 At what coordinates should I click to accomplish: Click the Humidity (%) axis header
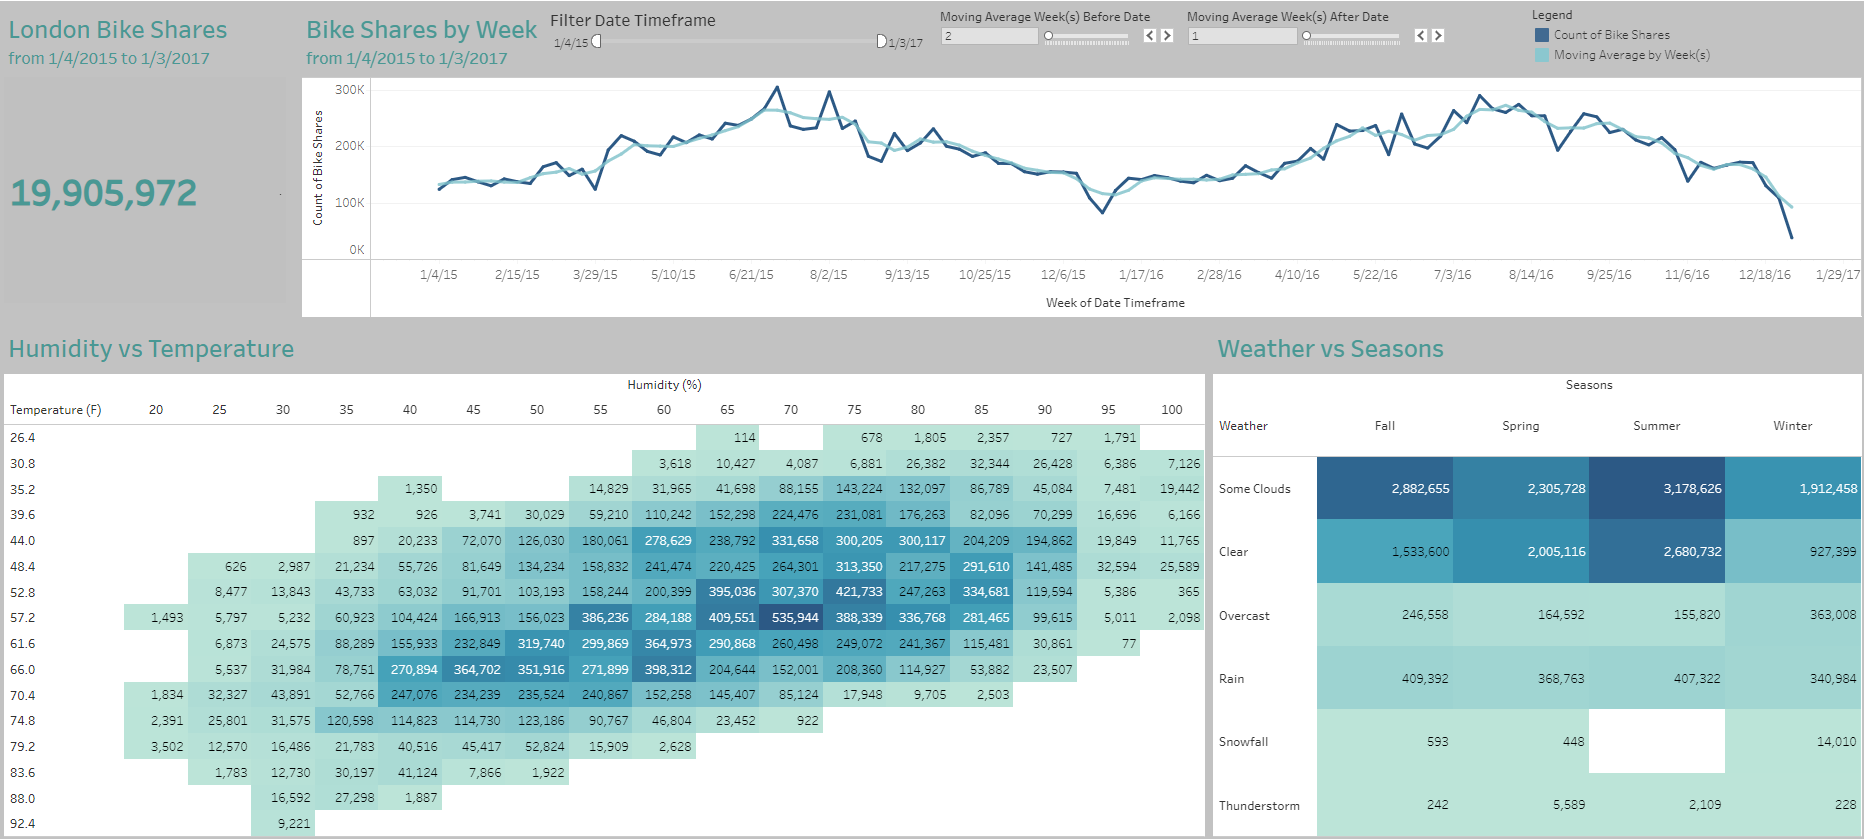pyautogui.click(x=664, y=385)
